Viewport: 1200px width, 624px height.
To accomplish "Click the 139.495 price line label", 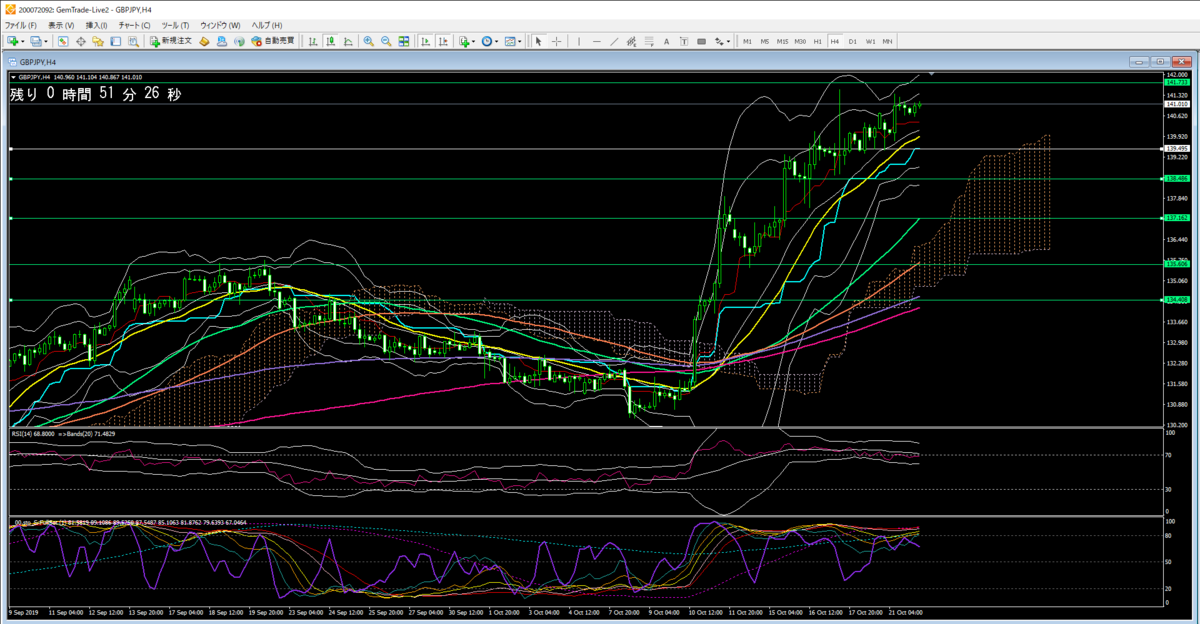I will 1176,148.
